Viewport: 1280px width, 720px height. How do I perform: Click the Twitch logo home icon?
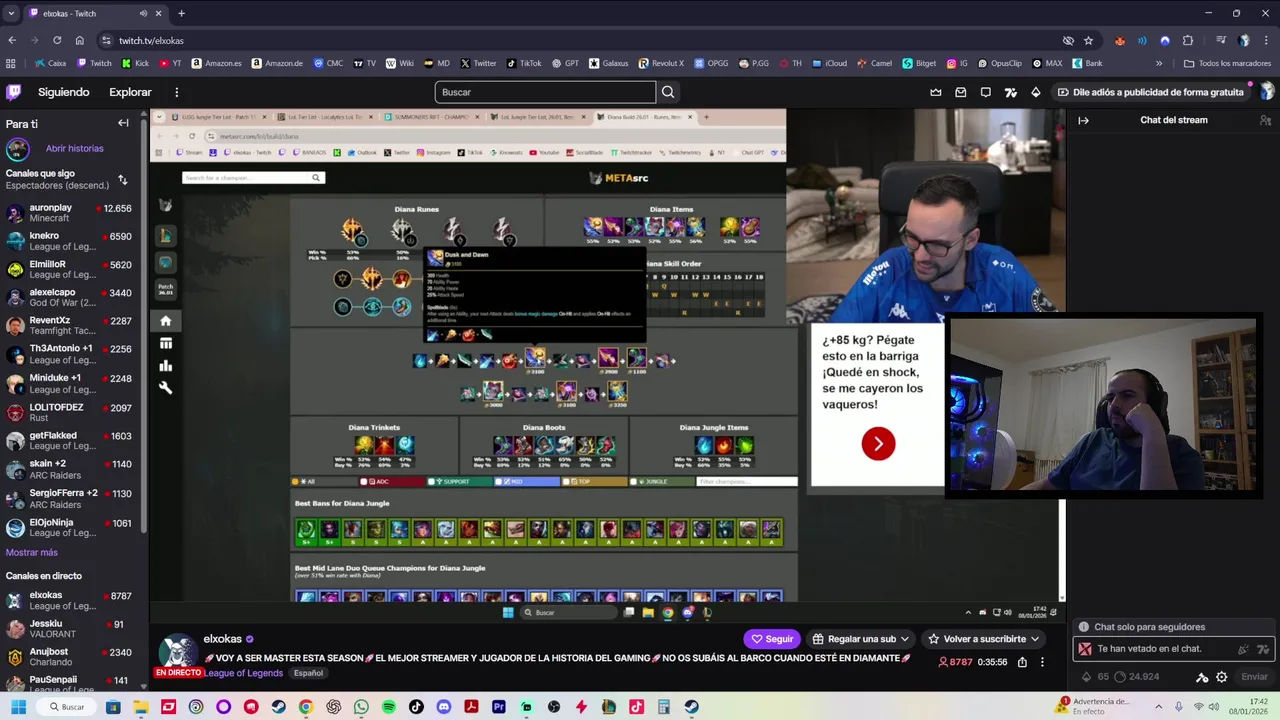14,92
